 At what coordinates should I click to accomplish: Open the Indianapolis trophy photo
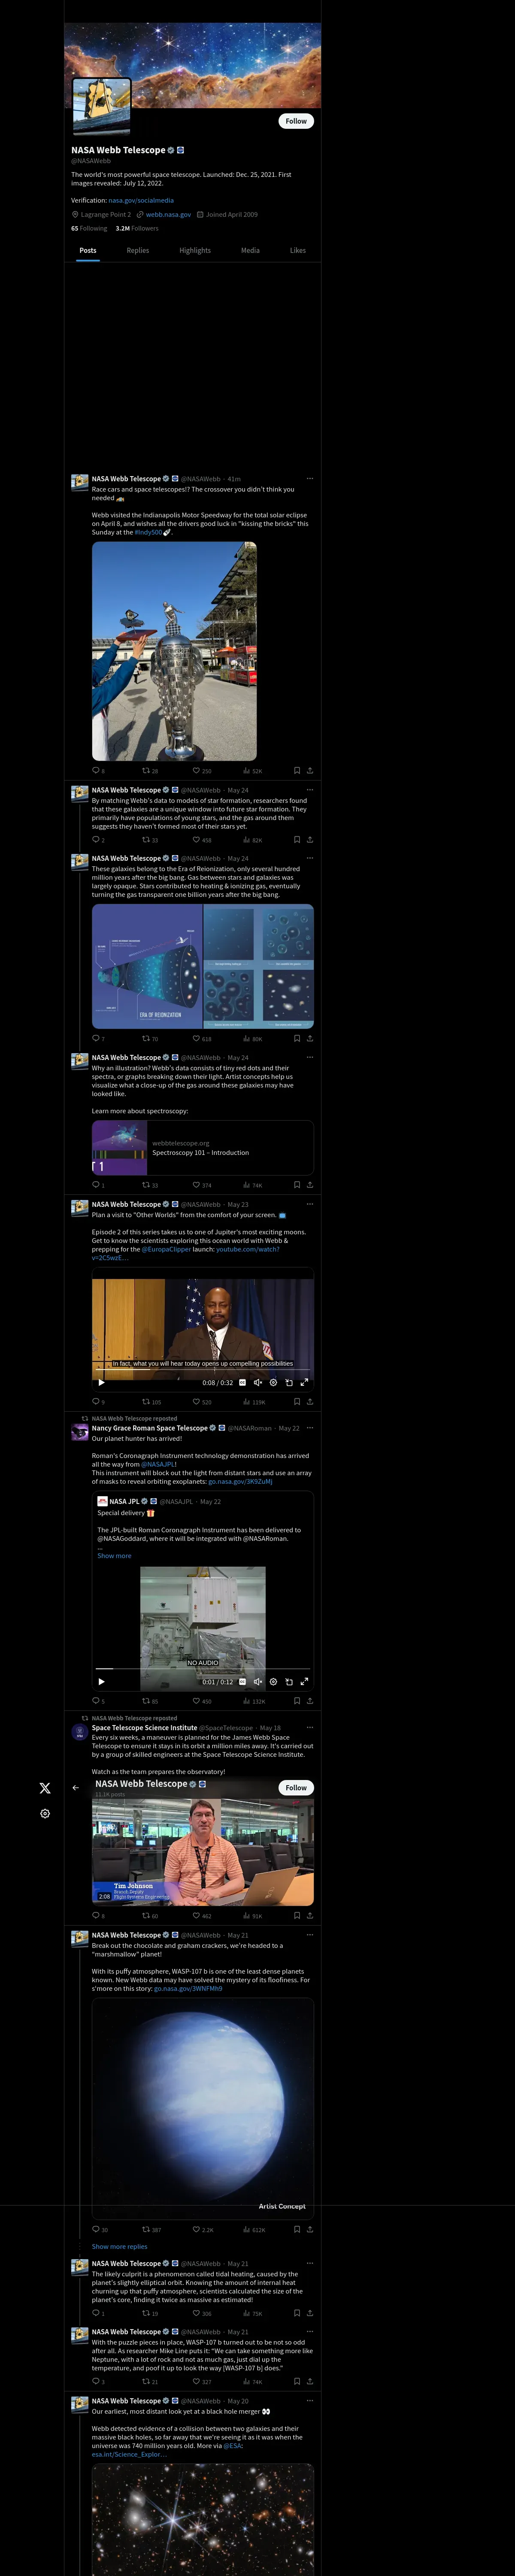click(x=174, y=651)
